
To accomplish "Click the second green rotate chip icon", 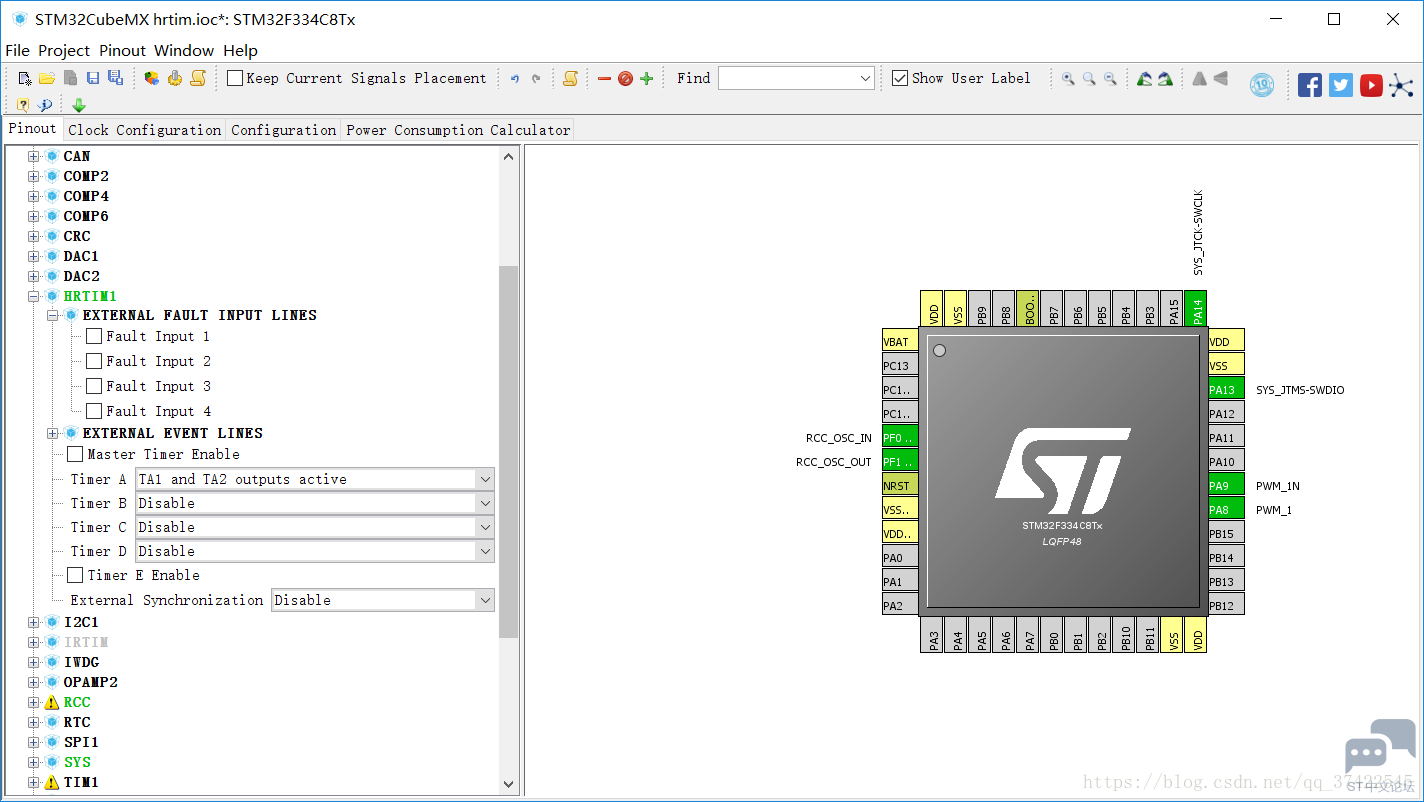I will (x=1166, y=78).
